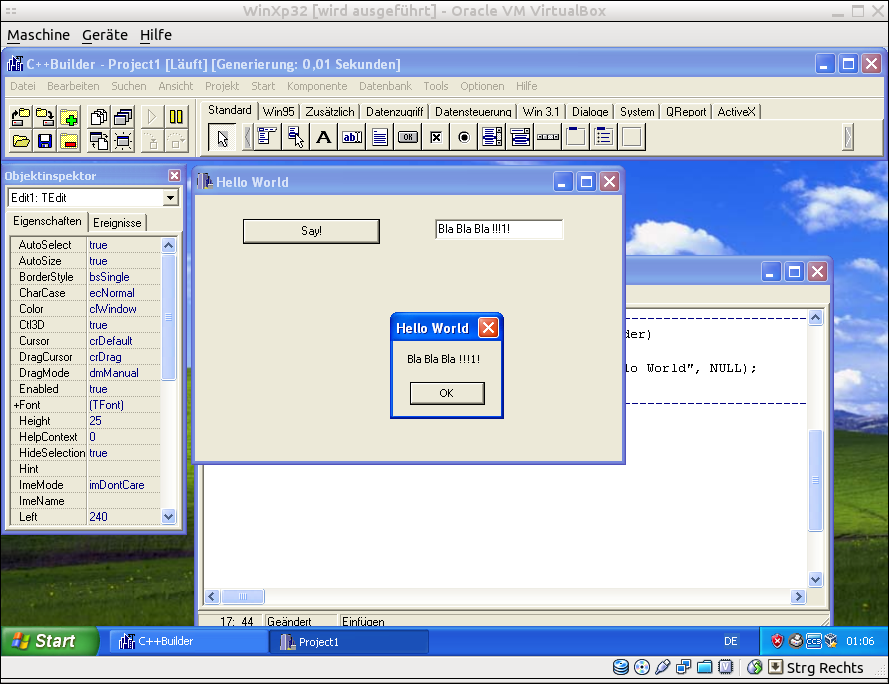This screenshot has width=889, height=684.
Task: Choose the Edit component icon
Action: pyautogui.click(x=352, y=137)
